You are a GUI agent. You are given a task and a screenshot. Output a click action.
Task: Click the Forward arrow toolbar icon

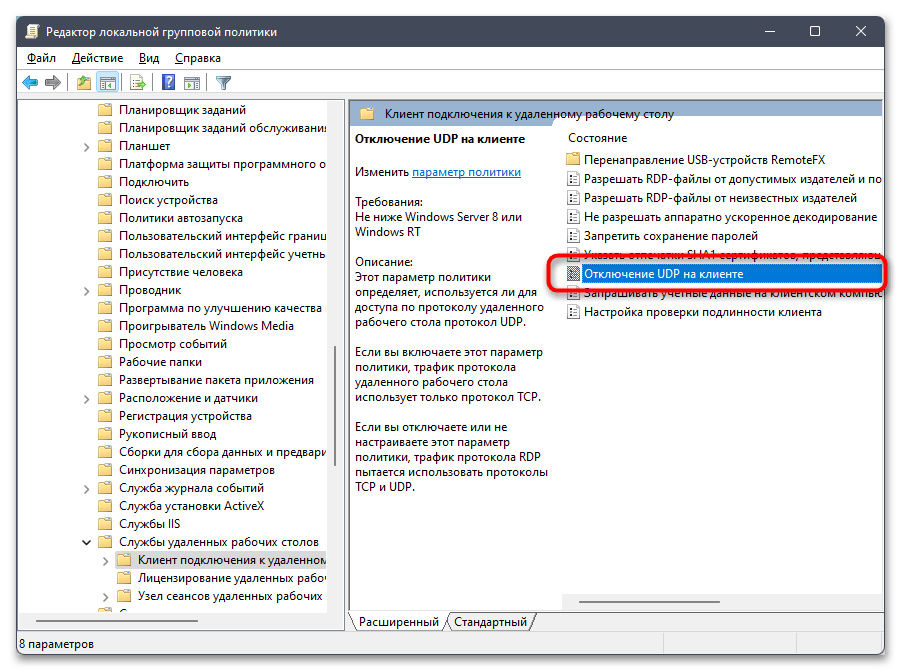pyautogui.click(x=53, y=83)
